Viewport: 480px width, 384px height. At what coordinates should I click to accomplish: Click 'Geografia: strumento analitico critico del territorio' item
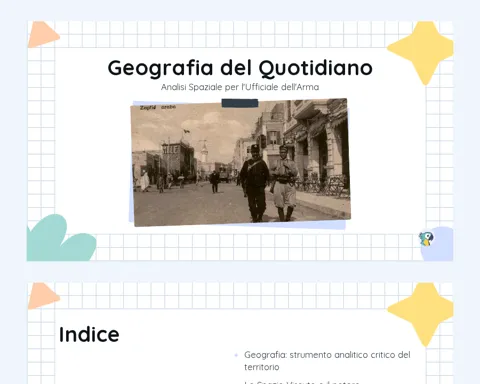[x=327, y=361]
